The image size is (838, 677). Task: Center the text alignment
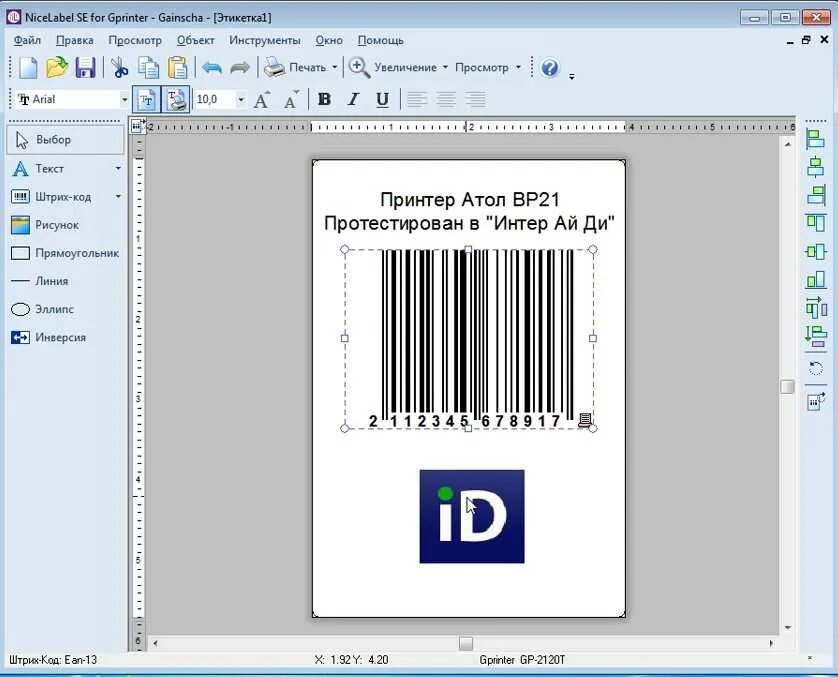446,99
